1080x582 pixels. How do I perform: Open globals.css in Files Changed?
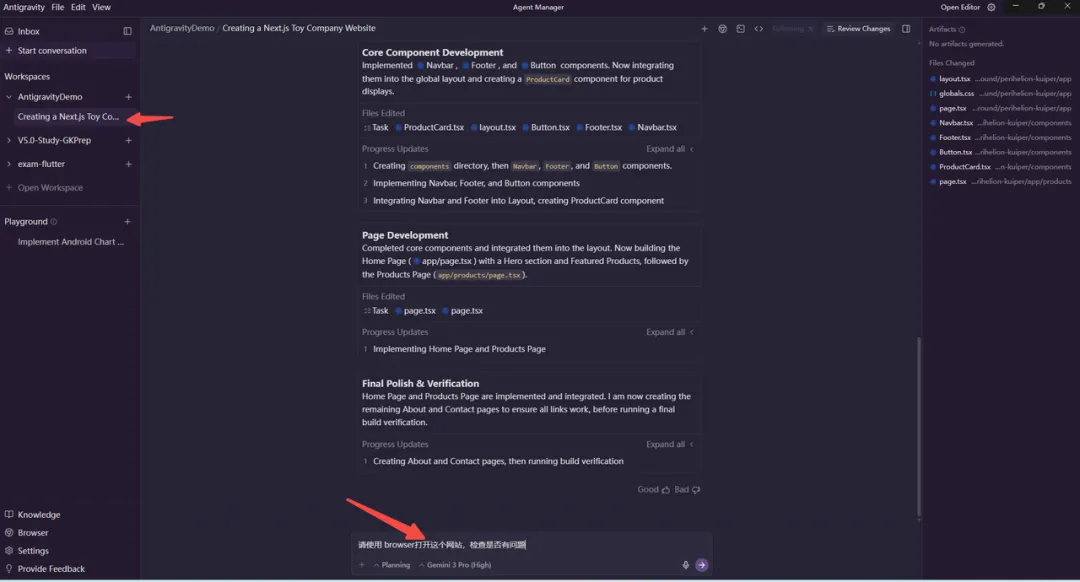coord(1001,94)
